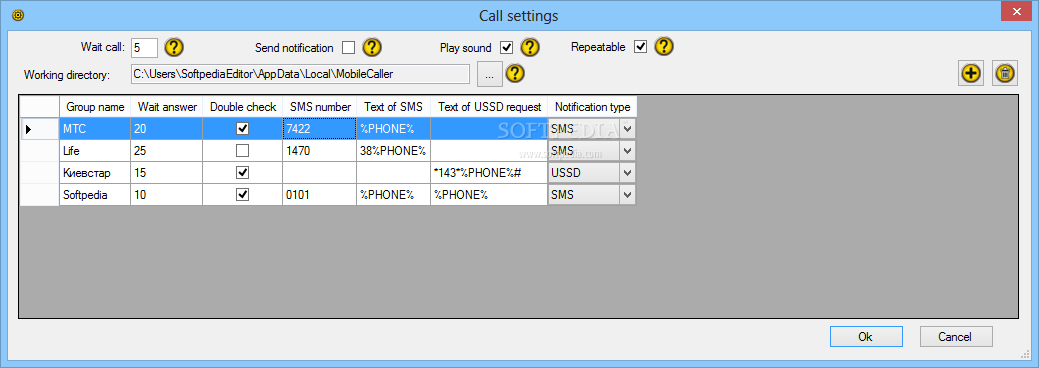Click Wait answer cell with value 10
Image resolution: width=1039 pixels, height=368 pixels.
(167, 194)
